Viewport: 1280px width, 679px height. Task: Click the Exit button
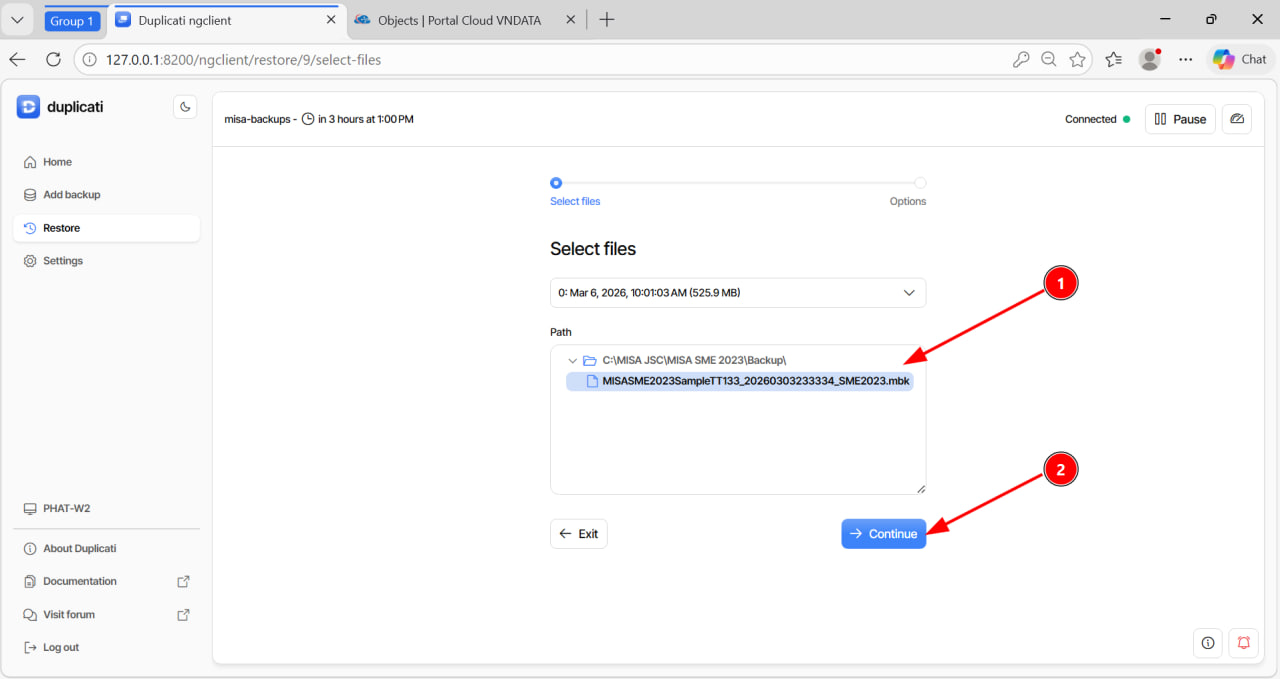[578, 534]
